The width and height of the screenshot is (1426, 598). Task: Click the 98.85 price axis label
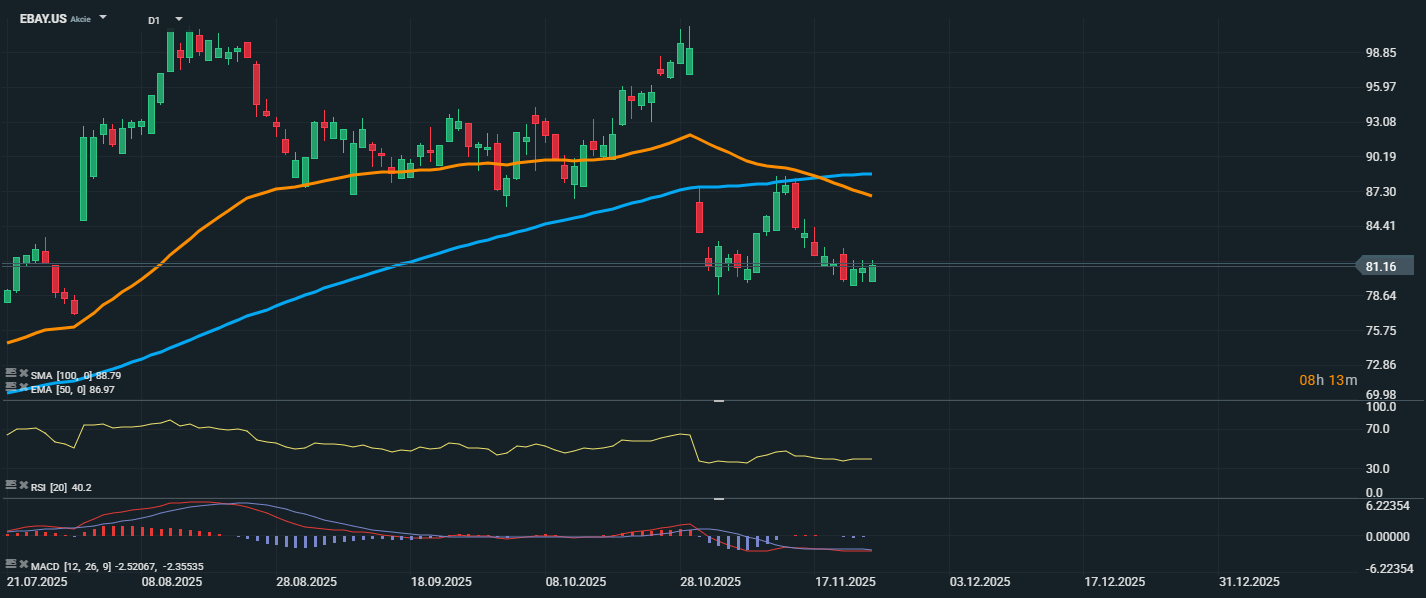click(x=1381, y=53)
